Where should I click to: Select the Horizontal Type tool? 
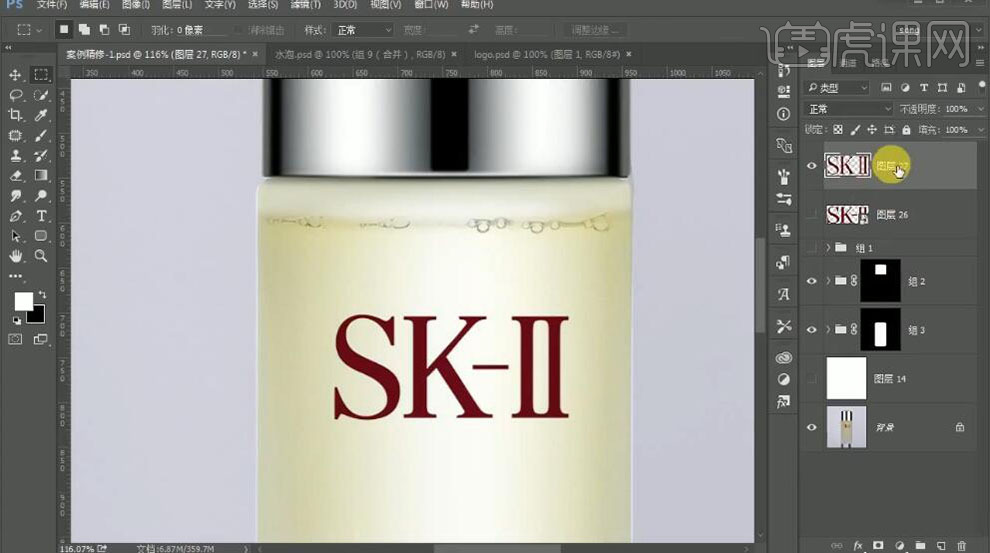click(41, 217)
